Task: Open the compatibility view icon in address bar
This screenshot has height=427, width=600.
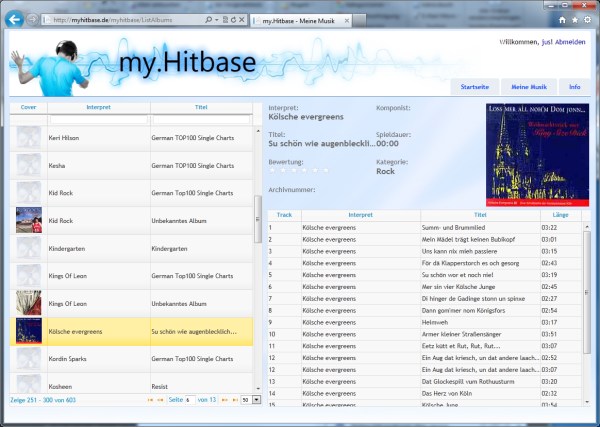Action: coord(225,20)
